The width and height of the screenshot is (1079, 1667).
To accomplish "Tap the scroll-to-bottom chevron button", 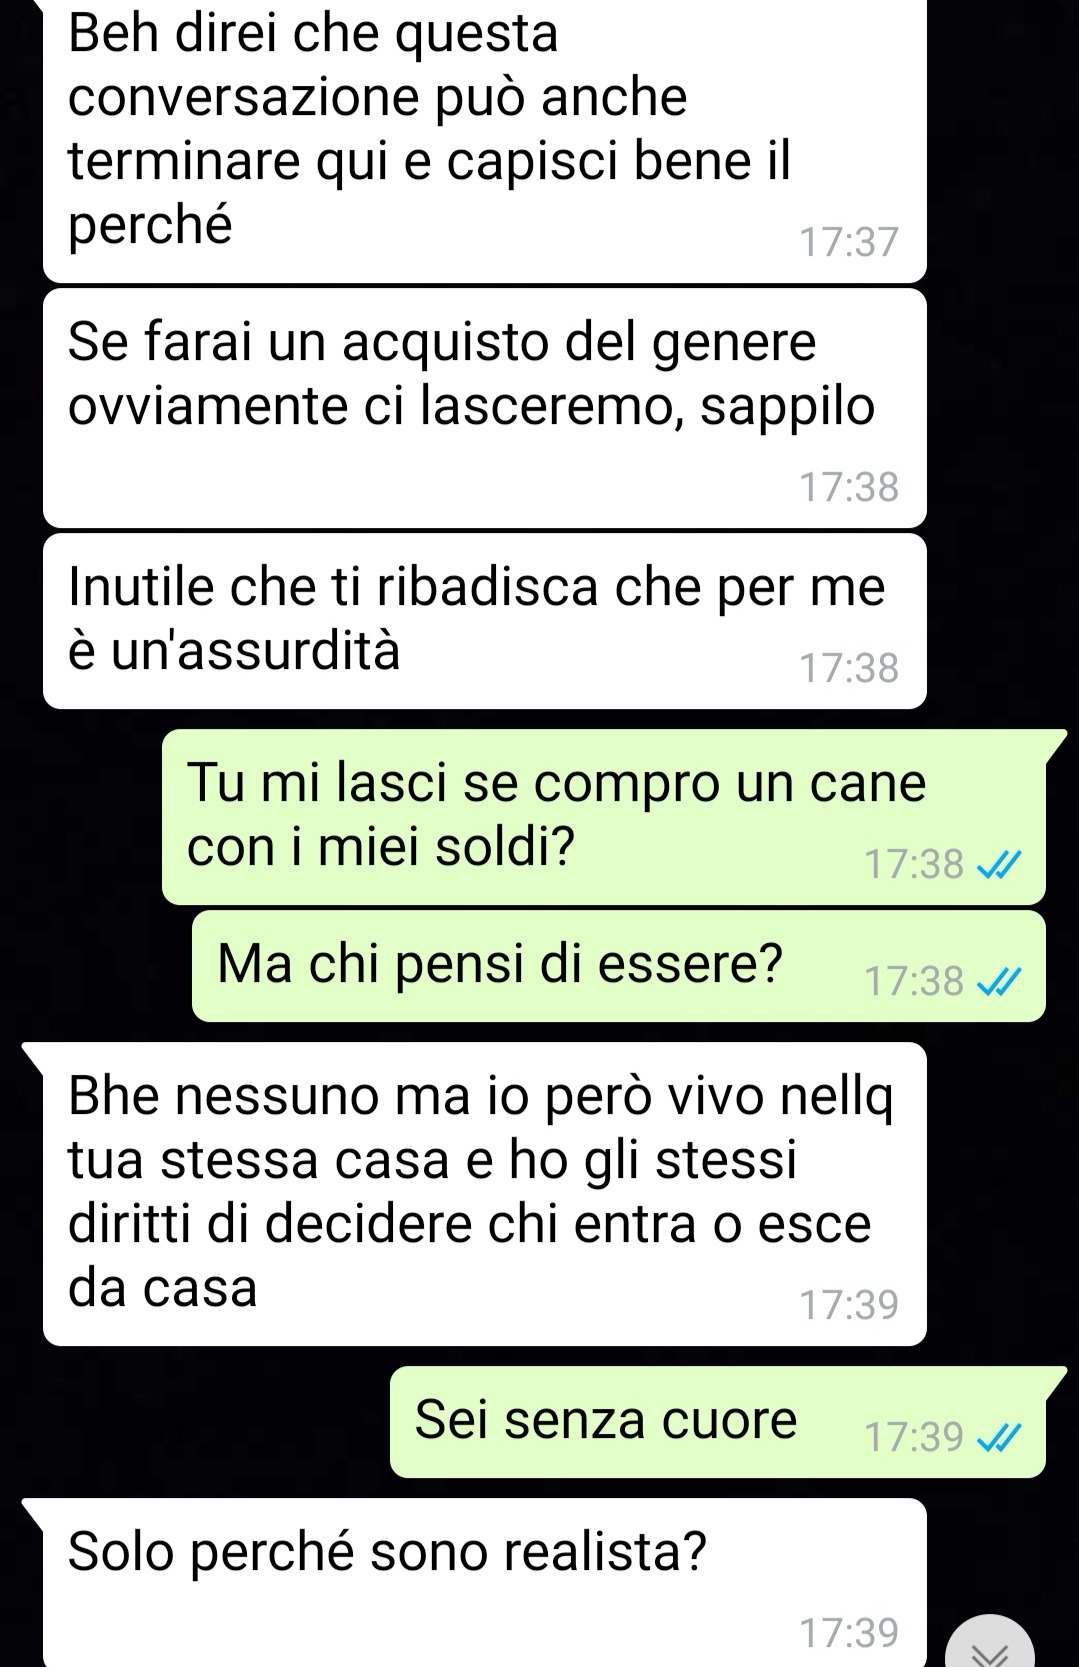I will (991, 1642).
